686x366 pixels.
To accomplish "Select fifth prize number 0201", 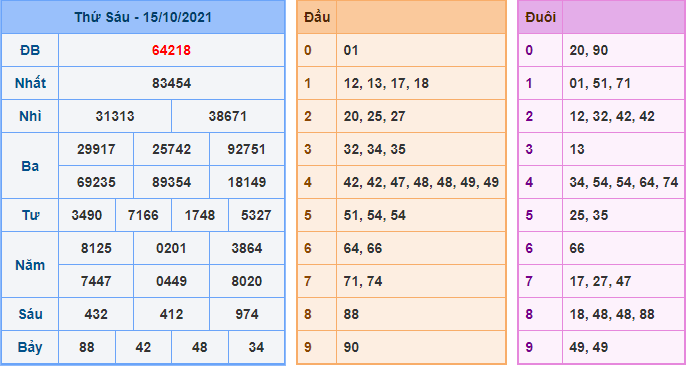I will point(172,248).
